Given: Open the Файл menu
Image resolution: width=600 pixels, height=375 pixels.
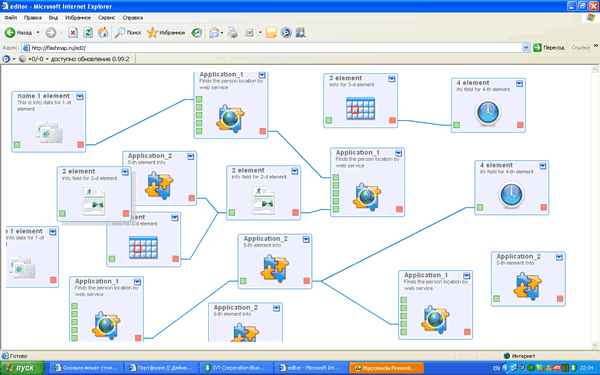Looking at the screenshot, I should (x=11, y=18).
